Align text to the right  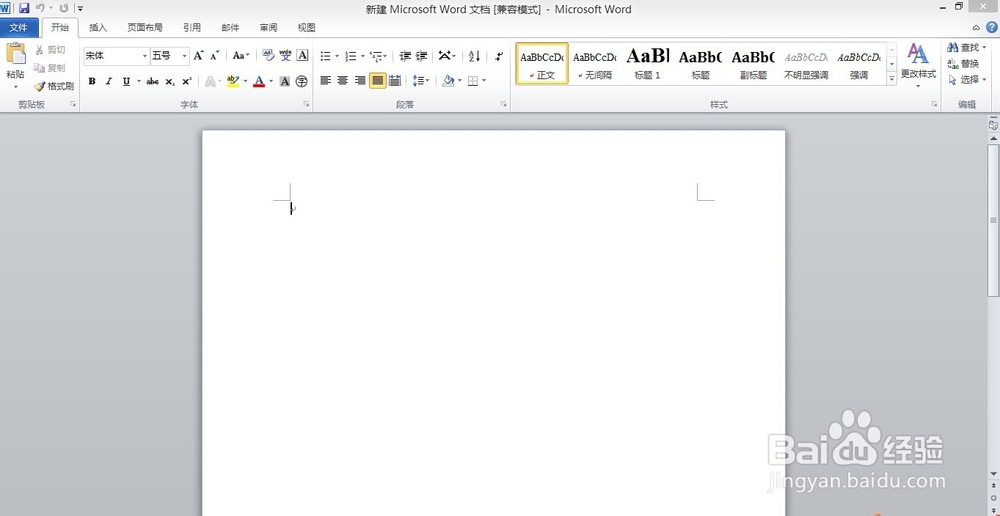[360, 80]
